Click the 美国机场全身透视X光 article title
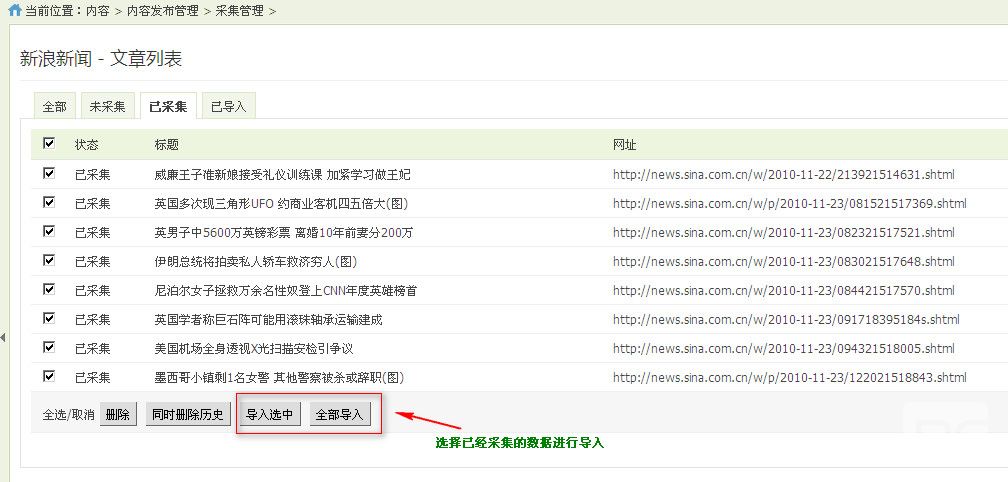The image size is (1008, 482). (x=254, y=349)
